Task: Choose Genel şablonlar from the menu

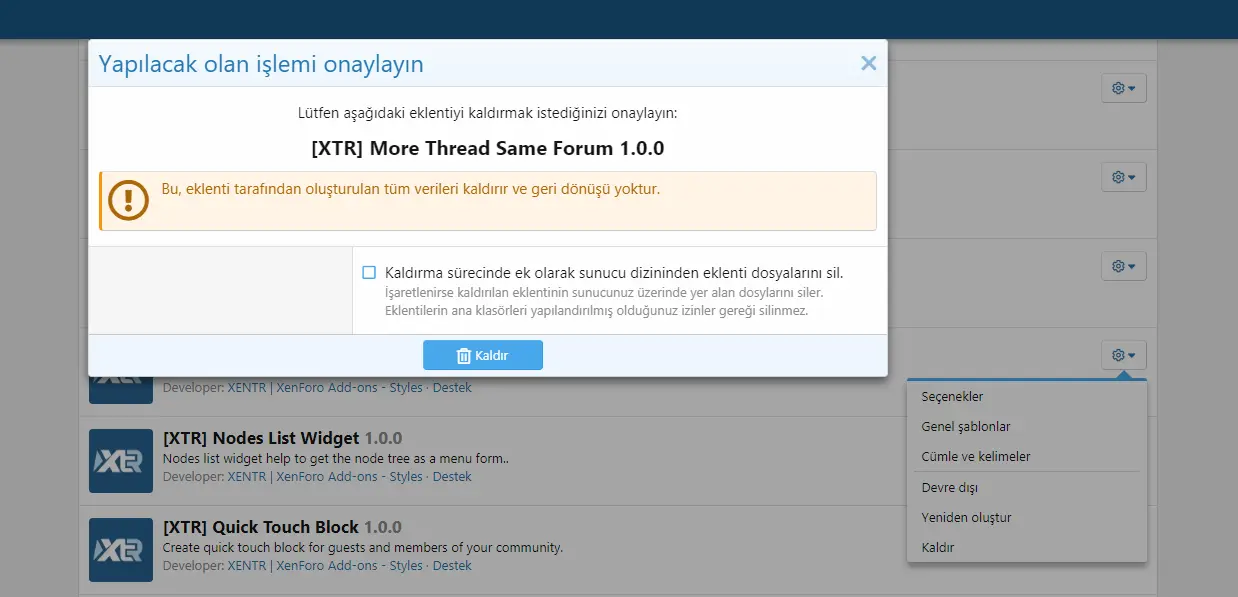Action: (1027, 426)
